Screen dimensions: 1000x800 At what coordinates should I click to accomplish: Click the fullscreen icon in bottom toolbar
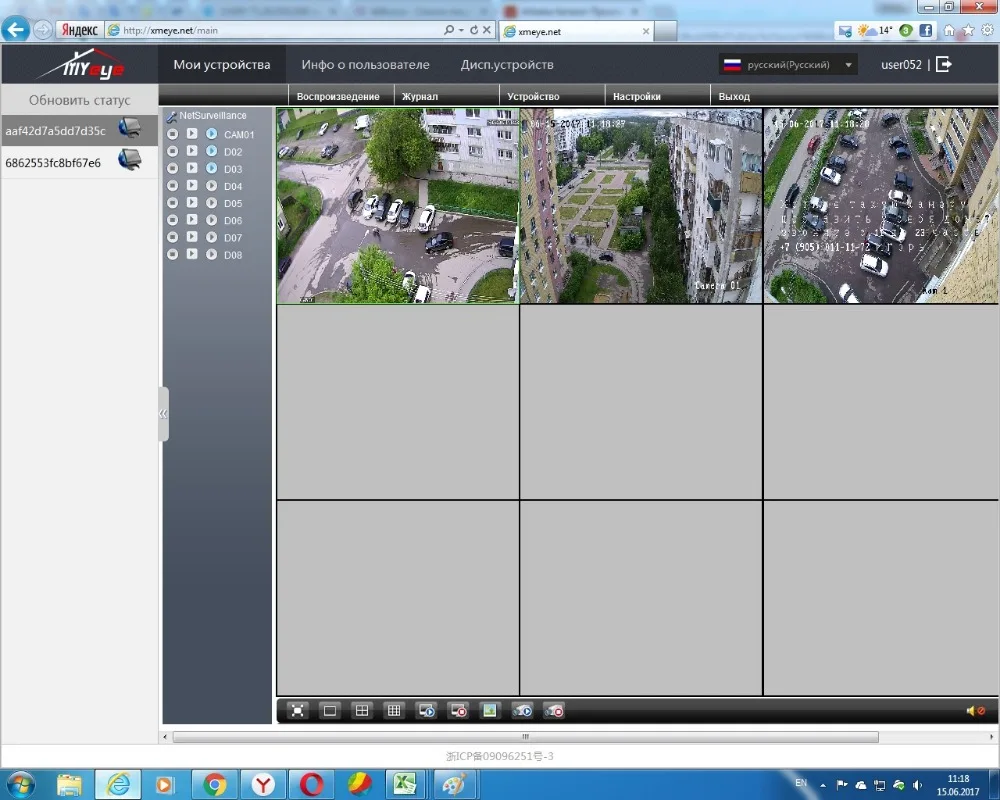click(297, 710)
